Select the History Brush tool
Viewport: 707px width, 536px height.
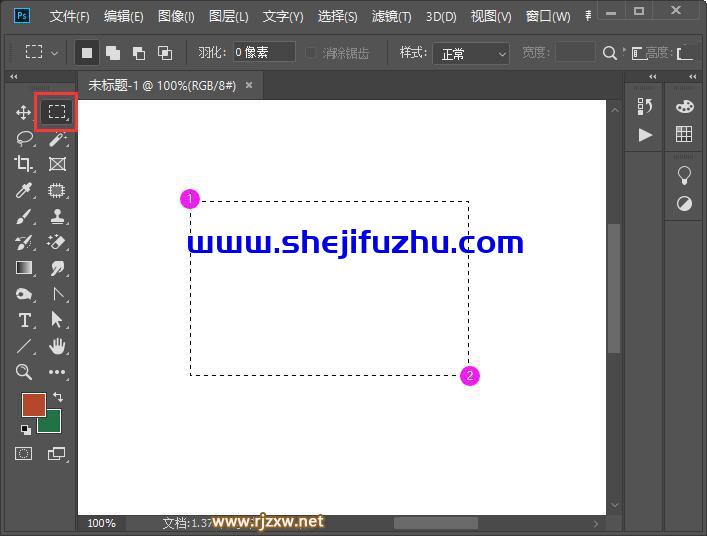click(24, 243)
